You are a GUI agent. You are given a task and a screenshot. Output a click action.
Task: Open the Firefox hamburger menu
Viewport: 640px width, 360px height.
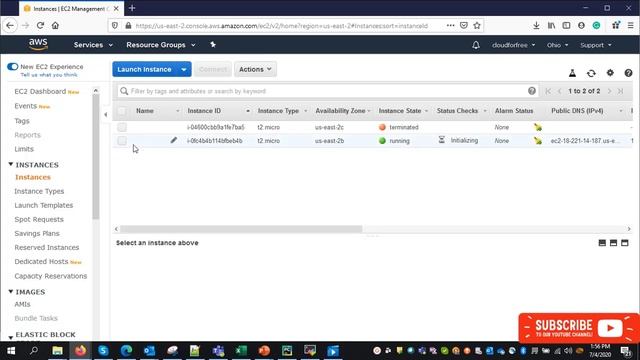point(631,25)
